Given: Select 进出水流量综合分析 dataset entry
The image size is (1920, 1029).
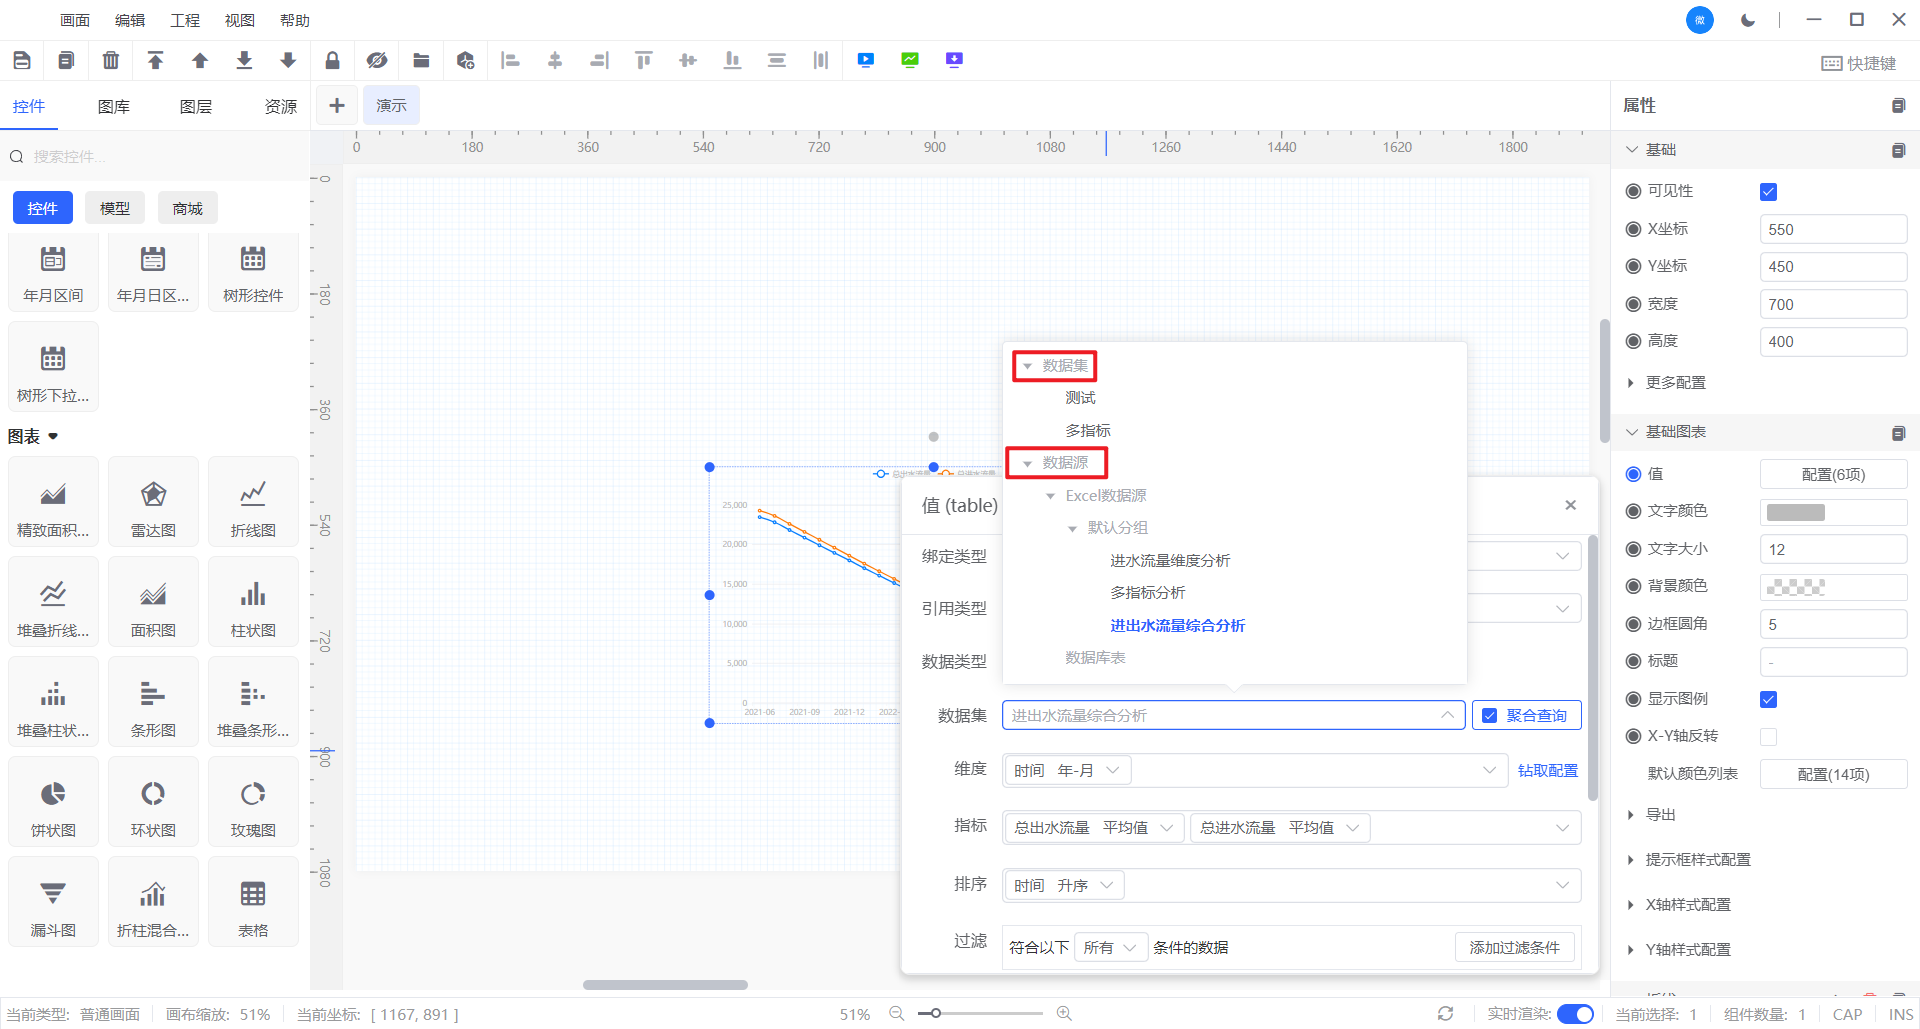Looking at the screenshot, I should click(1177, 625).
